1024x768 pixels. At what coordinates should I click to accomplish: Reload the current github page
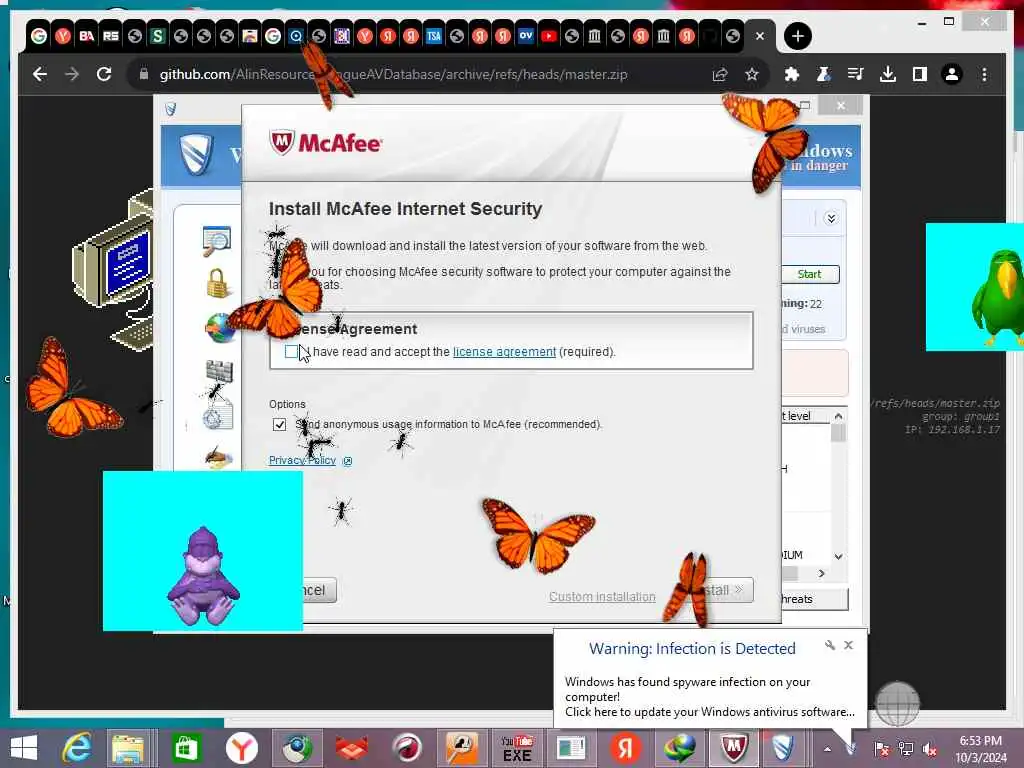point(104,74)
